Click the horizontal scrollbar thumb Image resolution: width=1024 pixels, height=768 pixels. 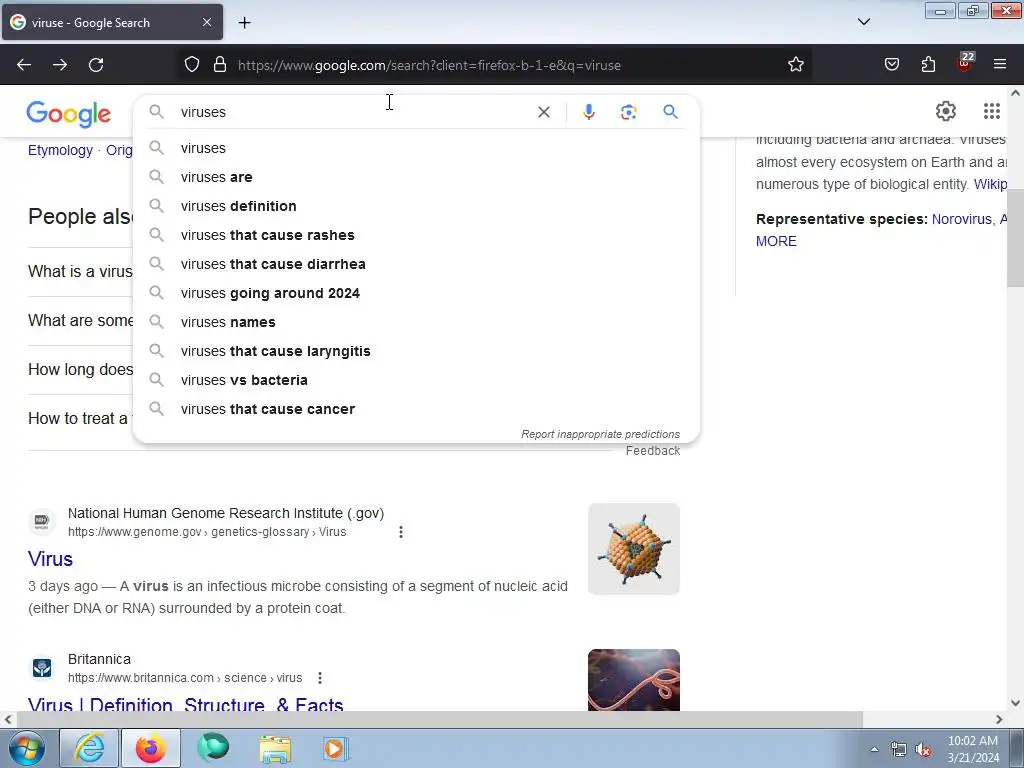pyautogui.click(x=439, y=720)
